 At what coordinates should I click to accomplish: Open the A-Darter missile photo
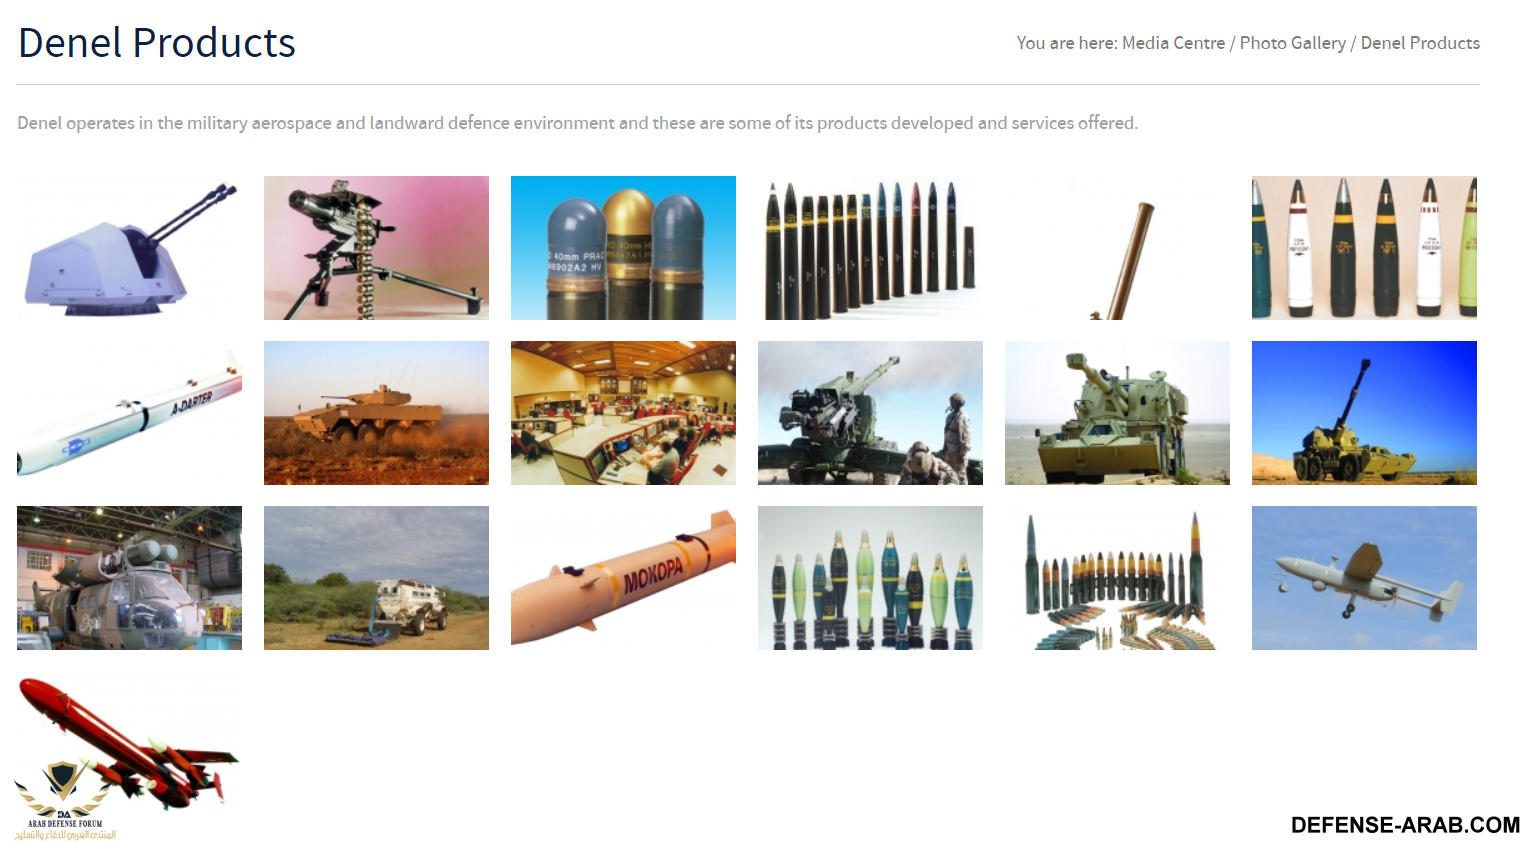pyautogui.click(x=129, y=413)
